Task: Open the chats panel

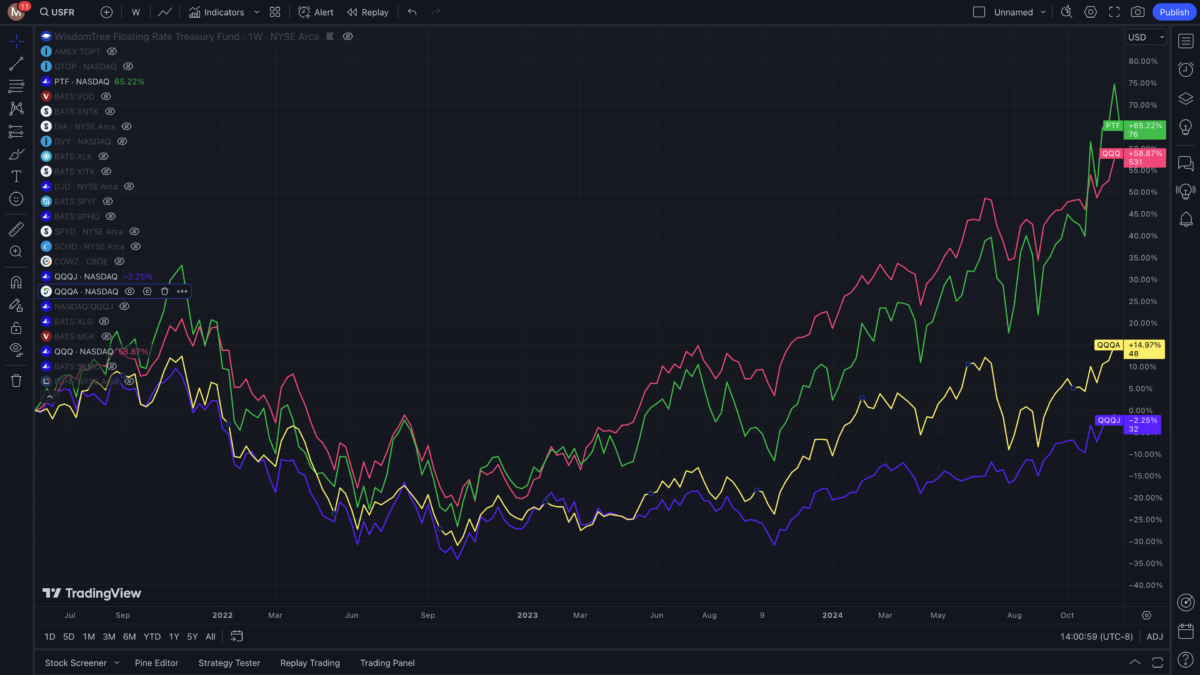Action: coord(1186,162)
